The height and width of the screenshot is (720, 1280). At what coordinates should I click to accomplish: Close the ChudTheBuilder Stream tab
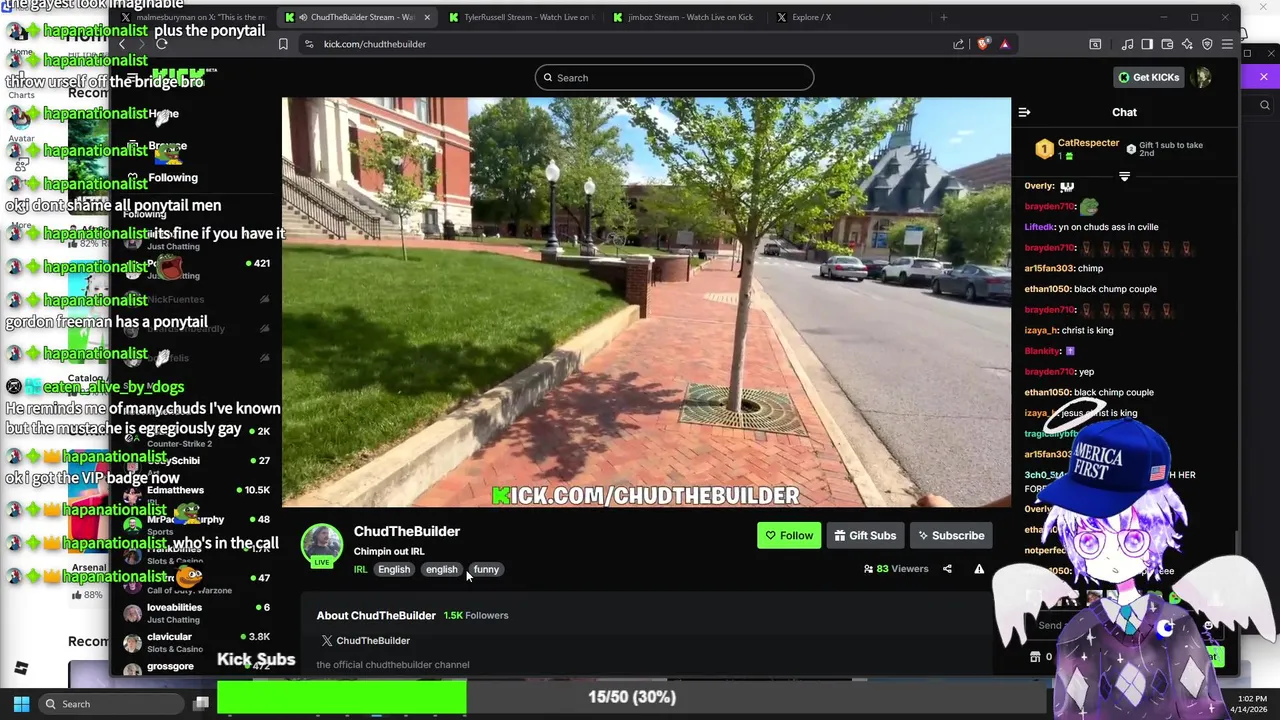427,17
